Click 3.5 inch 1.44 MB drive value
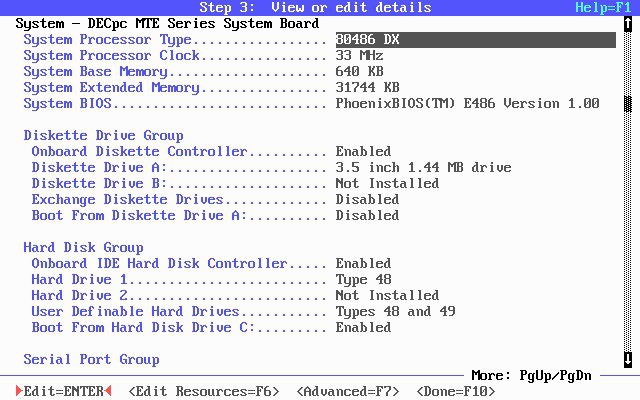This screenshot has width=640, height=400. 423,167
